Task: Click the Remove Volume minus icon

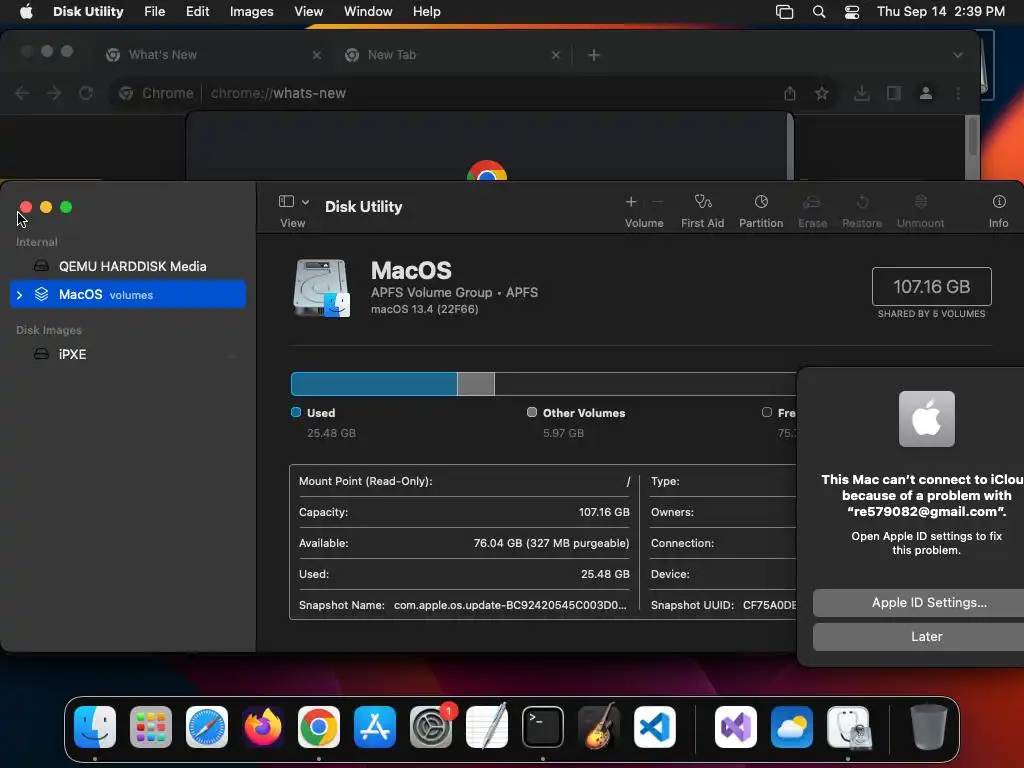Action: click(x=658, y=202)
